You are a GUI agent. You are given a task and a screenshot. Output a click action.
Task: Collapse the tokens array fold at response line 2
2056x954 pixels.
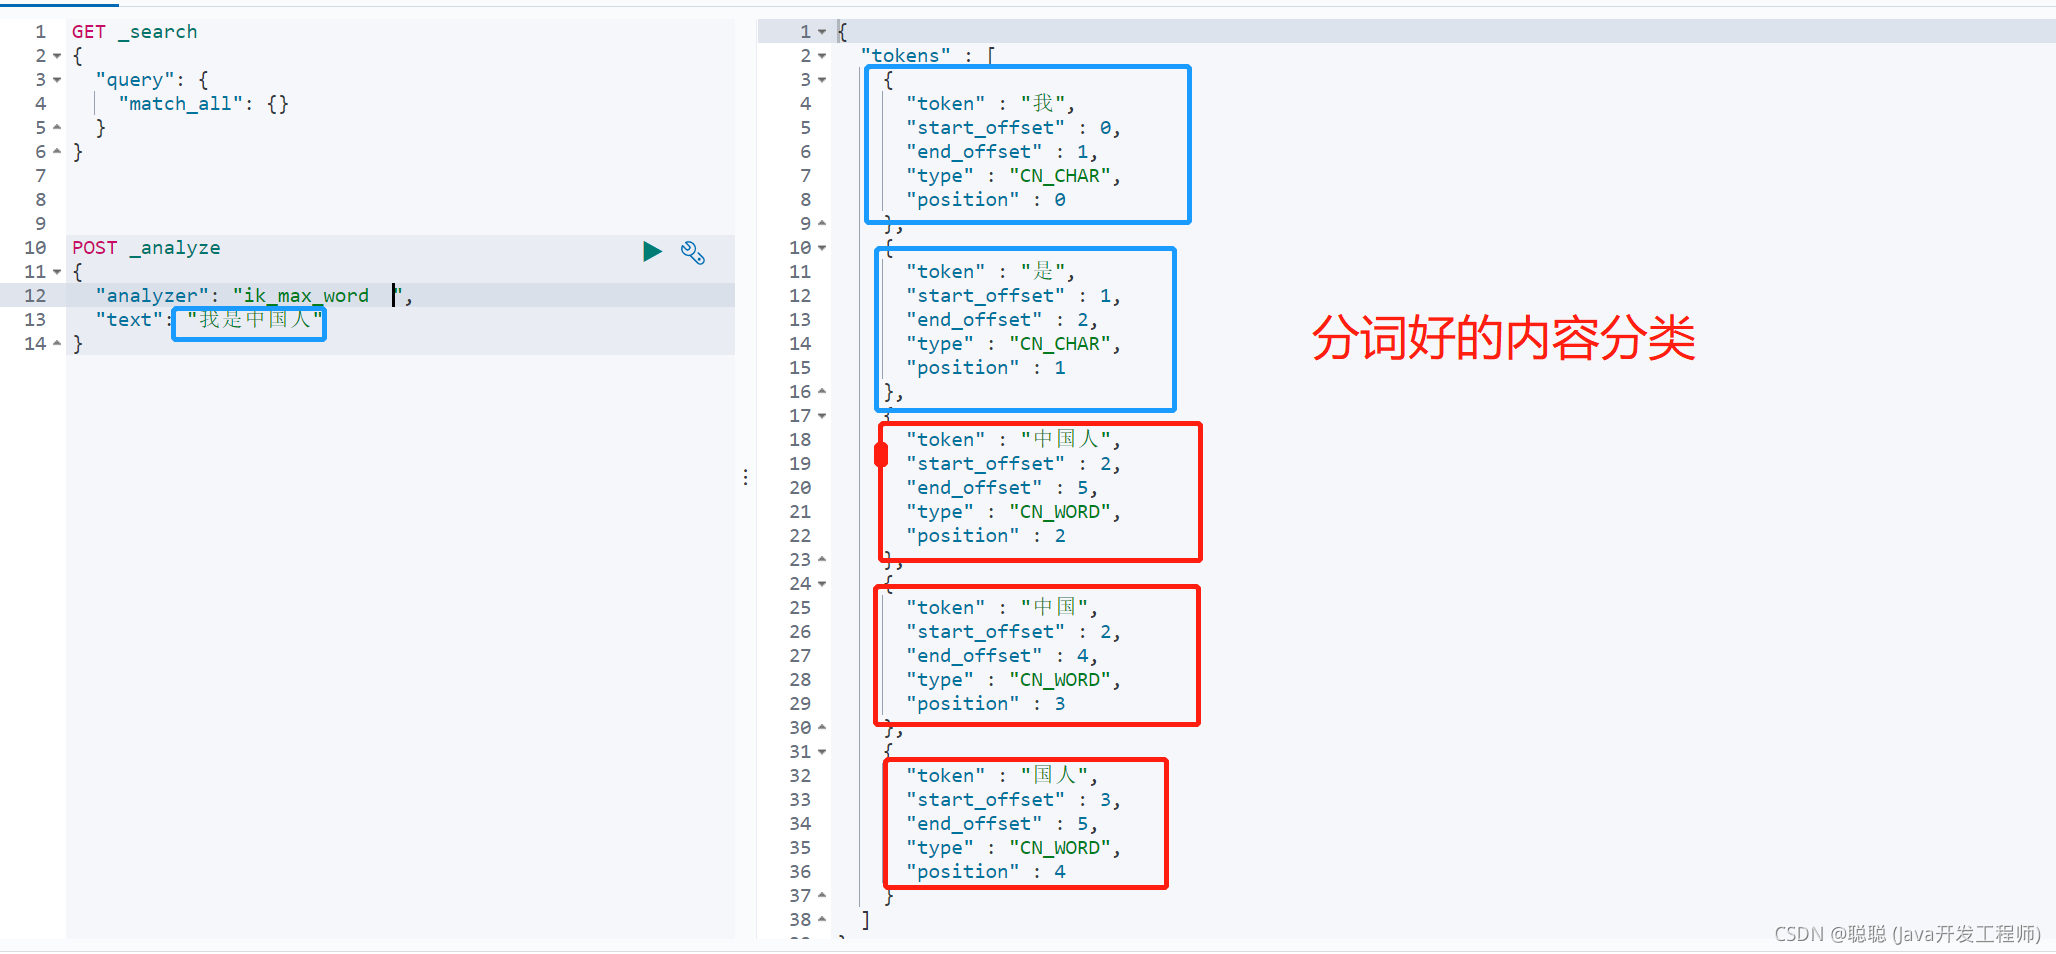click(x=822, y=56)
